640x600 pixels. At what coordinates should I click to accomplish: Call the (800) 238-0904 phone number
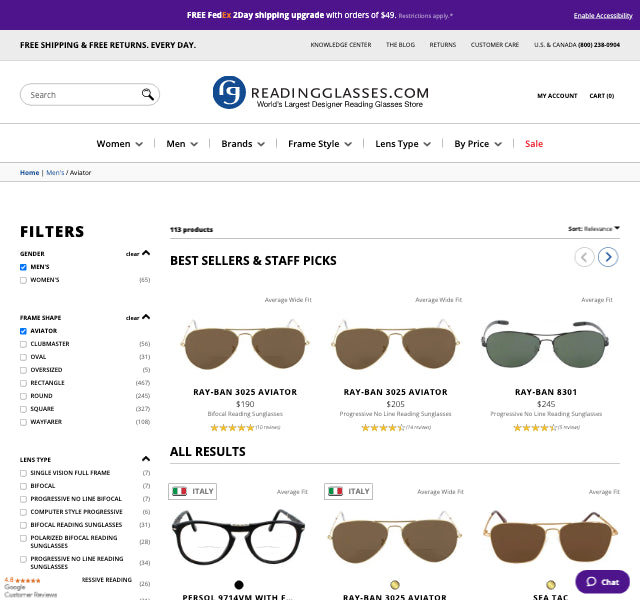tap(599, 44)
